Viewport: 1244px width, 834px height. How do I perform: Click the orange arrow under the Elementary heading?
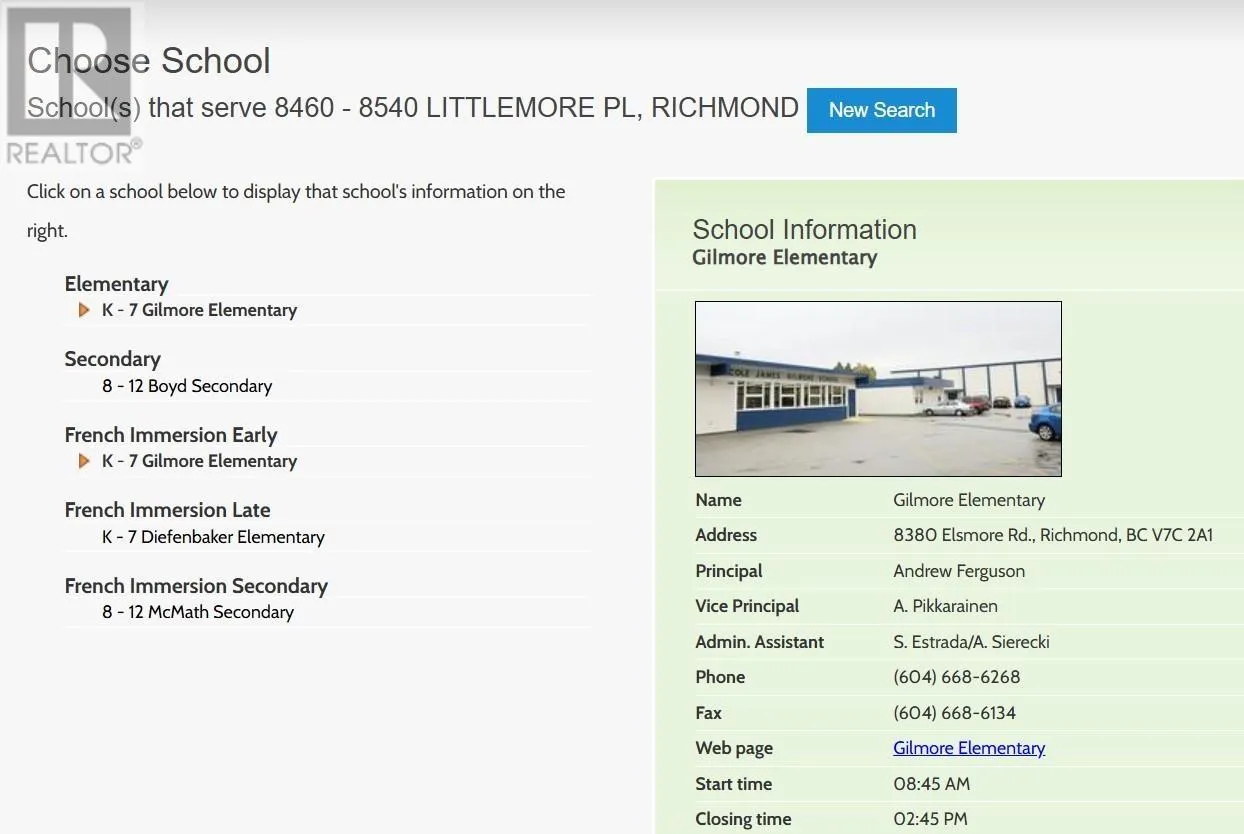point(84,310)
